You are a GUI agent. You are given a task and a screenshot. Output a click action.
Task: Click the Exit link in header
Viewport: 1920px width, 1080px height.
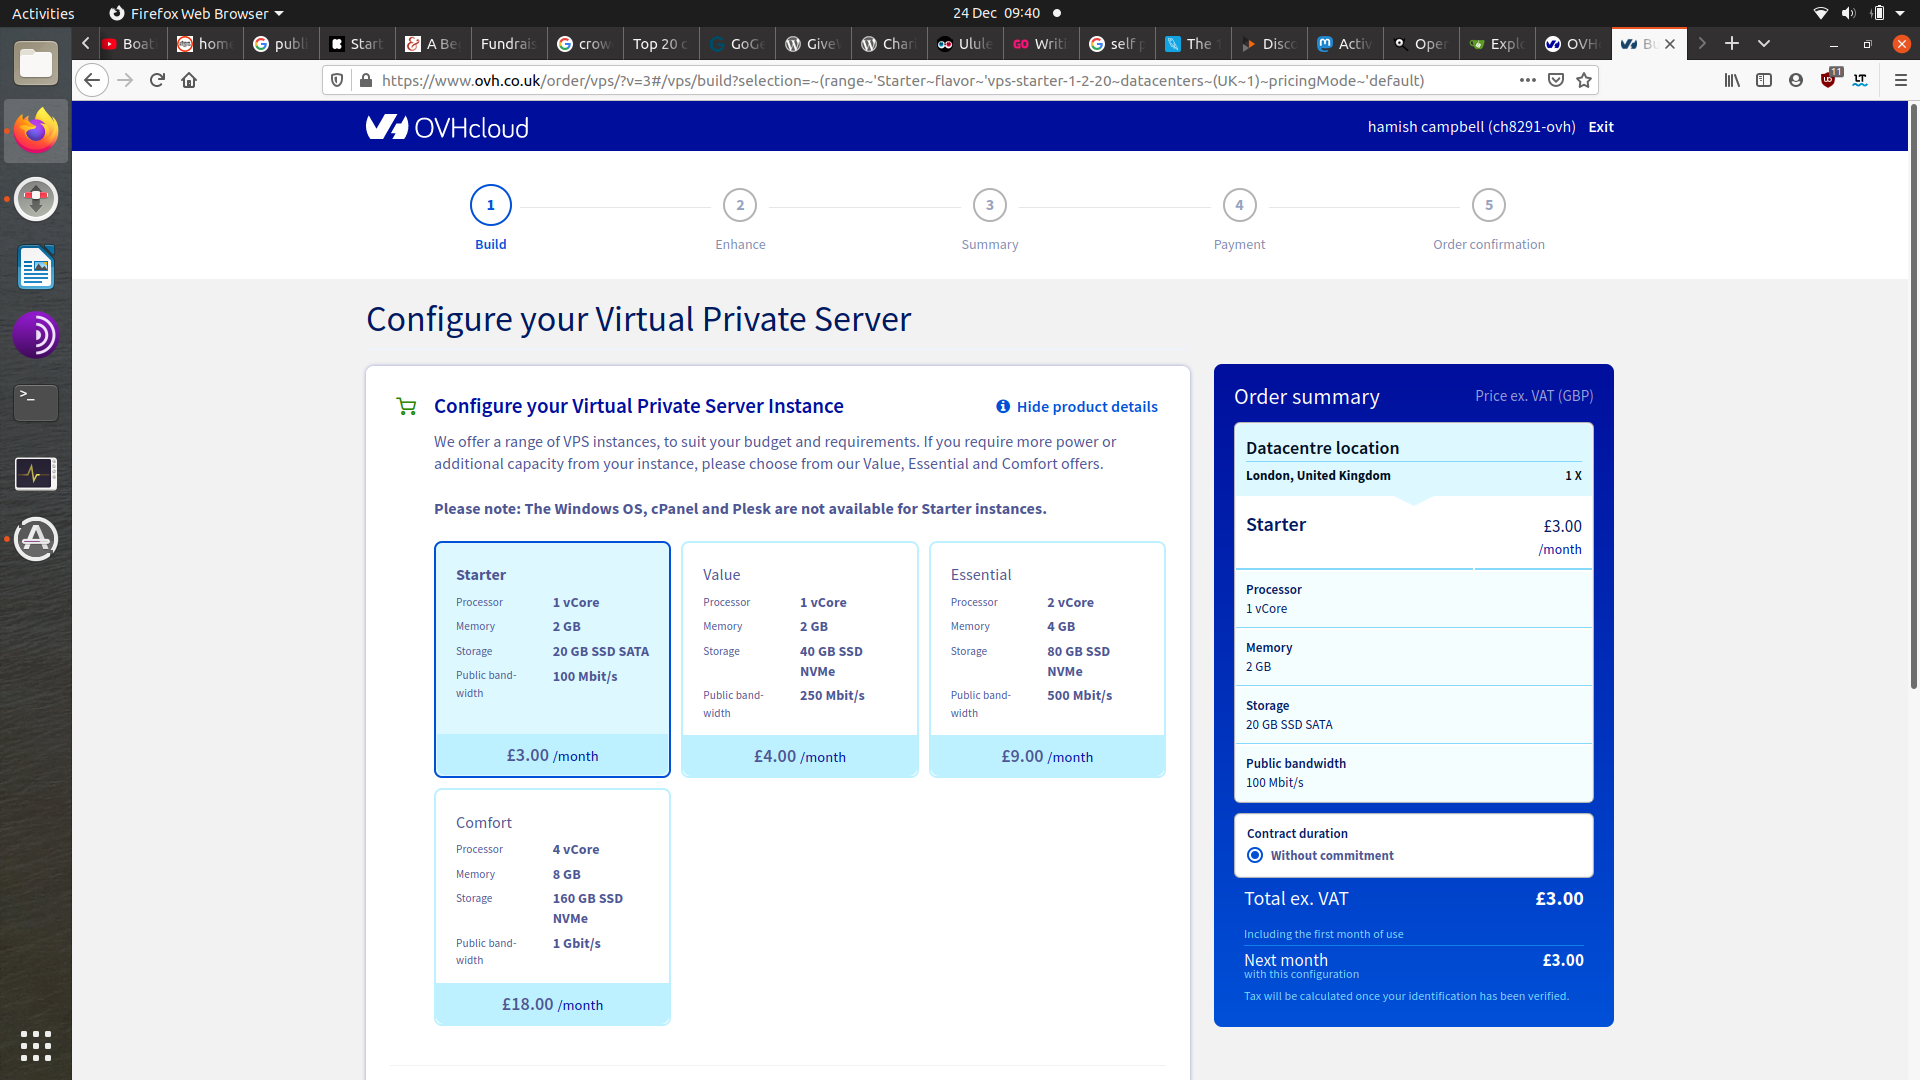(x=1600, y=127)
